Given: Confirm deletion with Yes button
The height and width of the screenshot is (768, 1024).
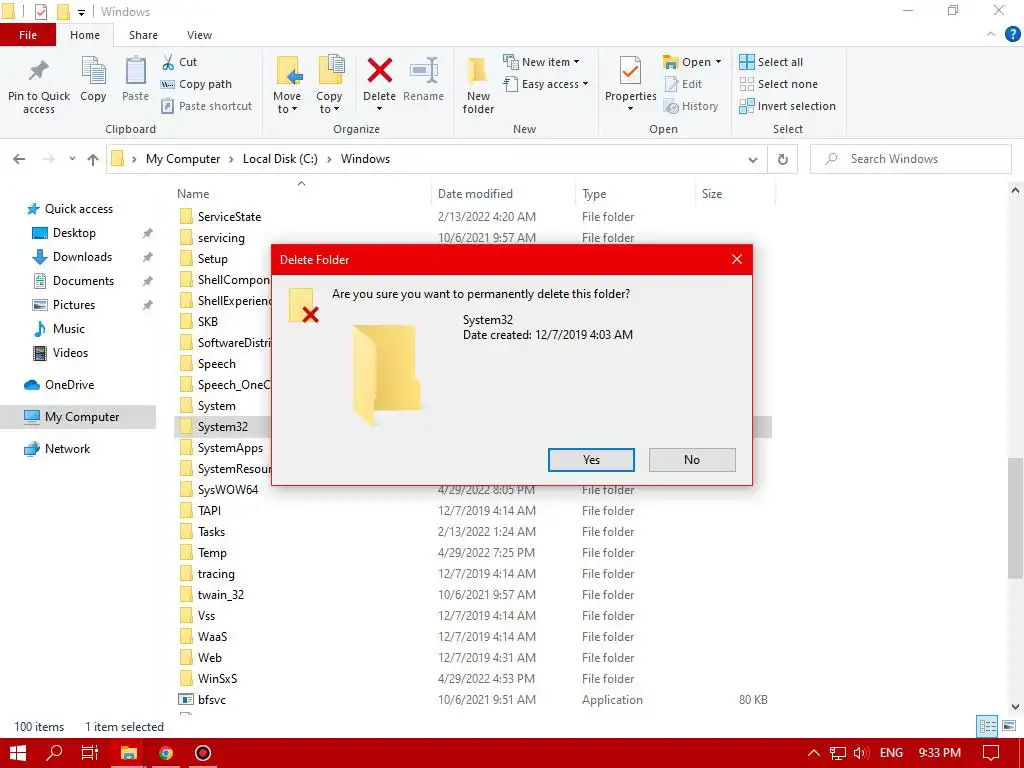Looking at the screenshot, I should 591,460.
